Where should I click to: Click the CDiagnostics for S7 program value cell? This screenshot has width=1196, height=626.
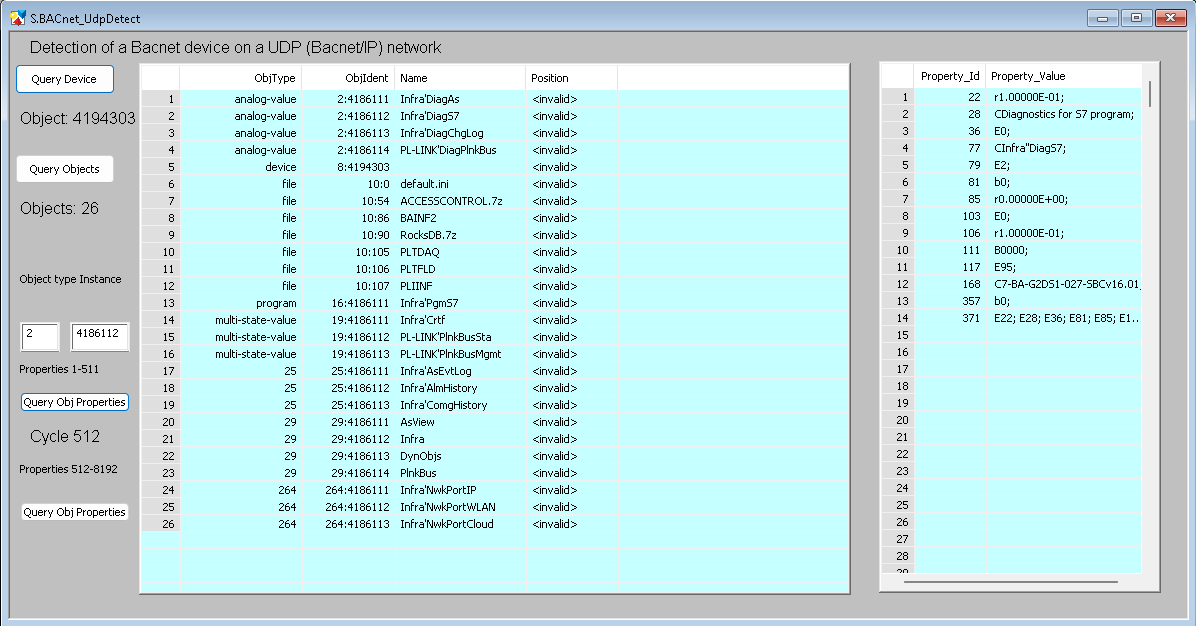[1064, 114]
